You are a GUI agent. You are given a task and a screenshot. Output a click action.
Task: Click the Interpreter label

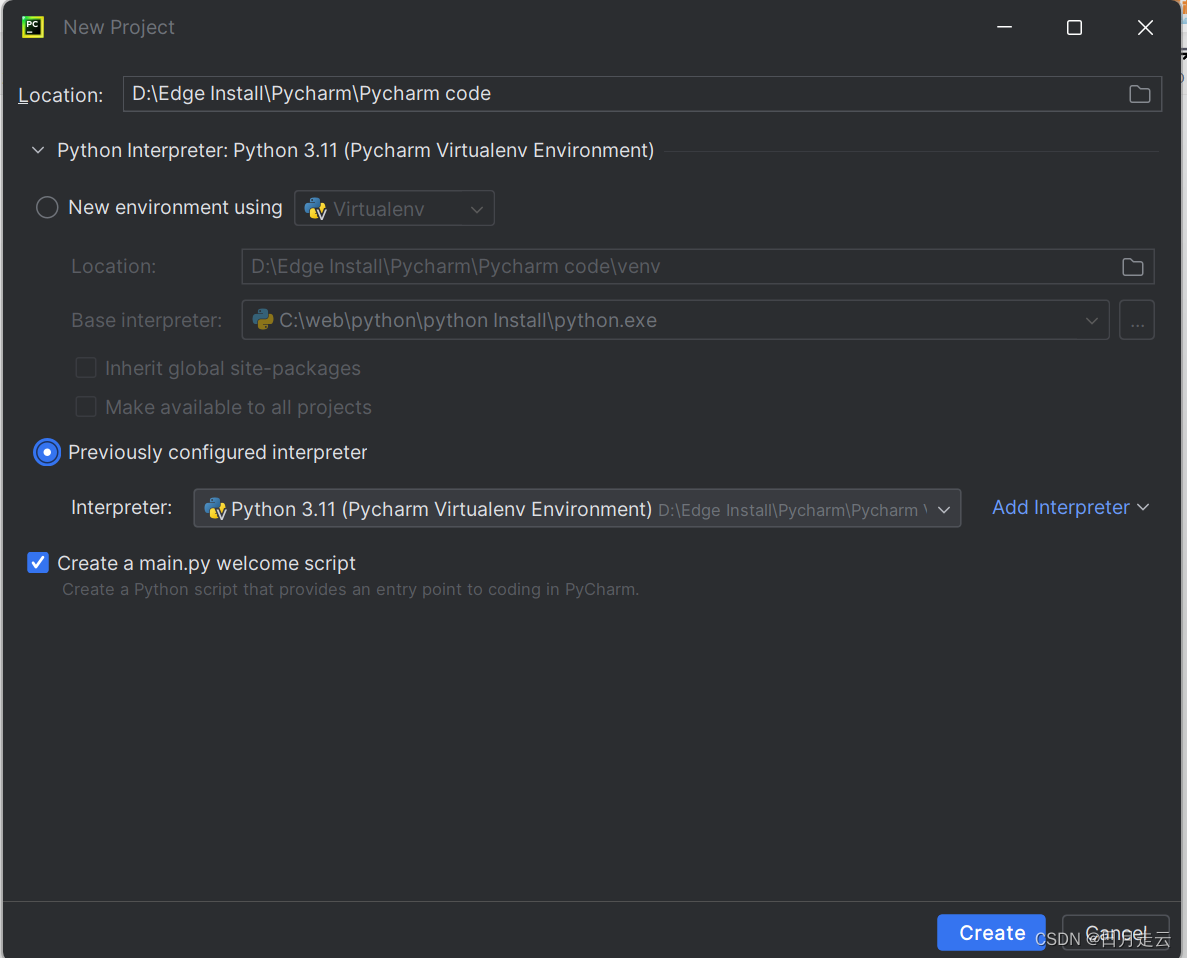coord(122,507)
